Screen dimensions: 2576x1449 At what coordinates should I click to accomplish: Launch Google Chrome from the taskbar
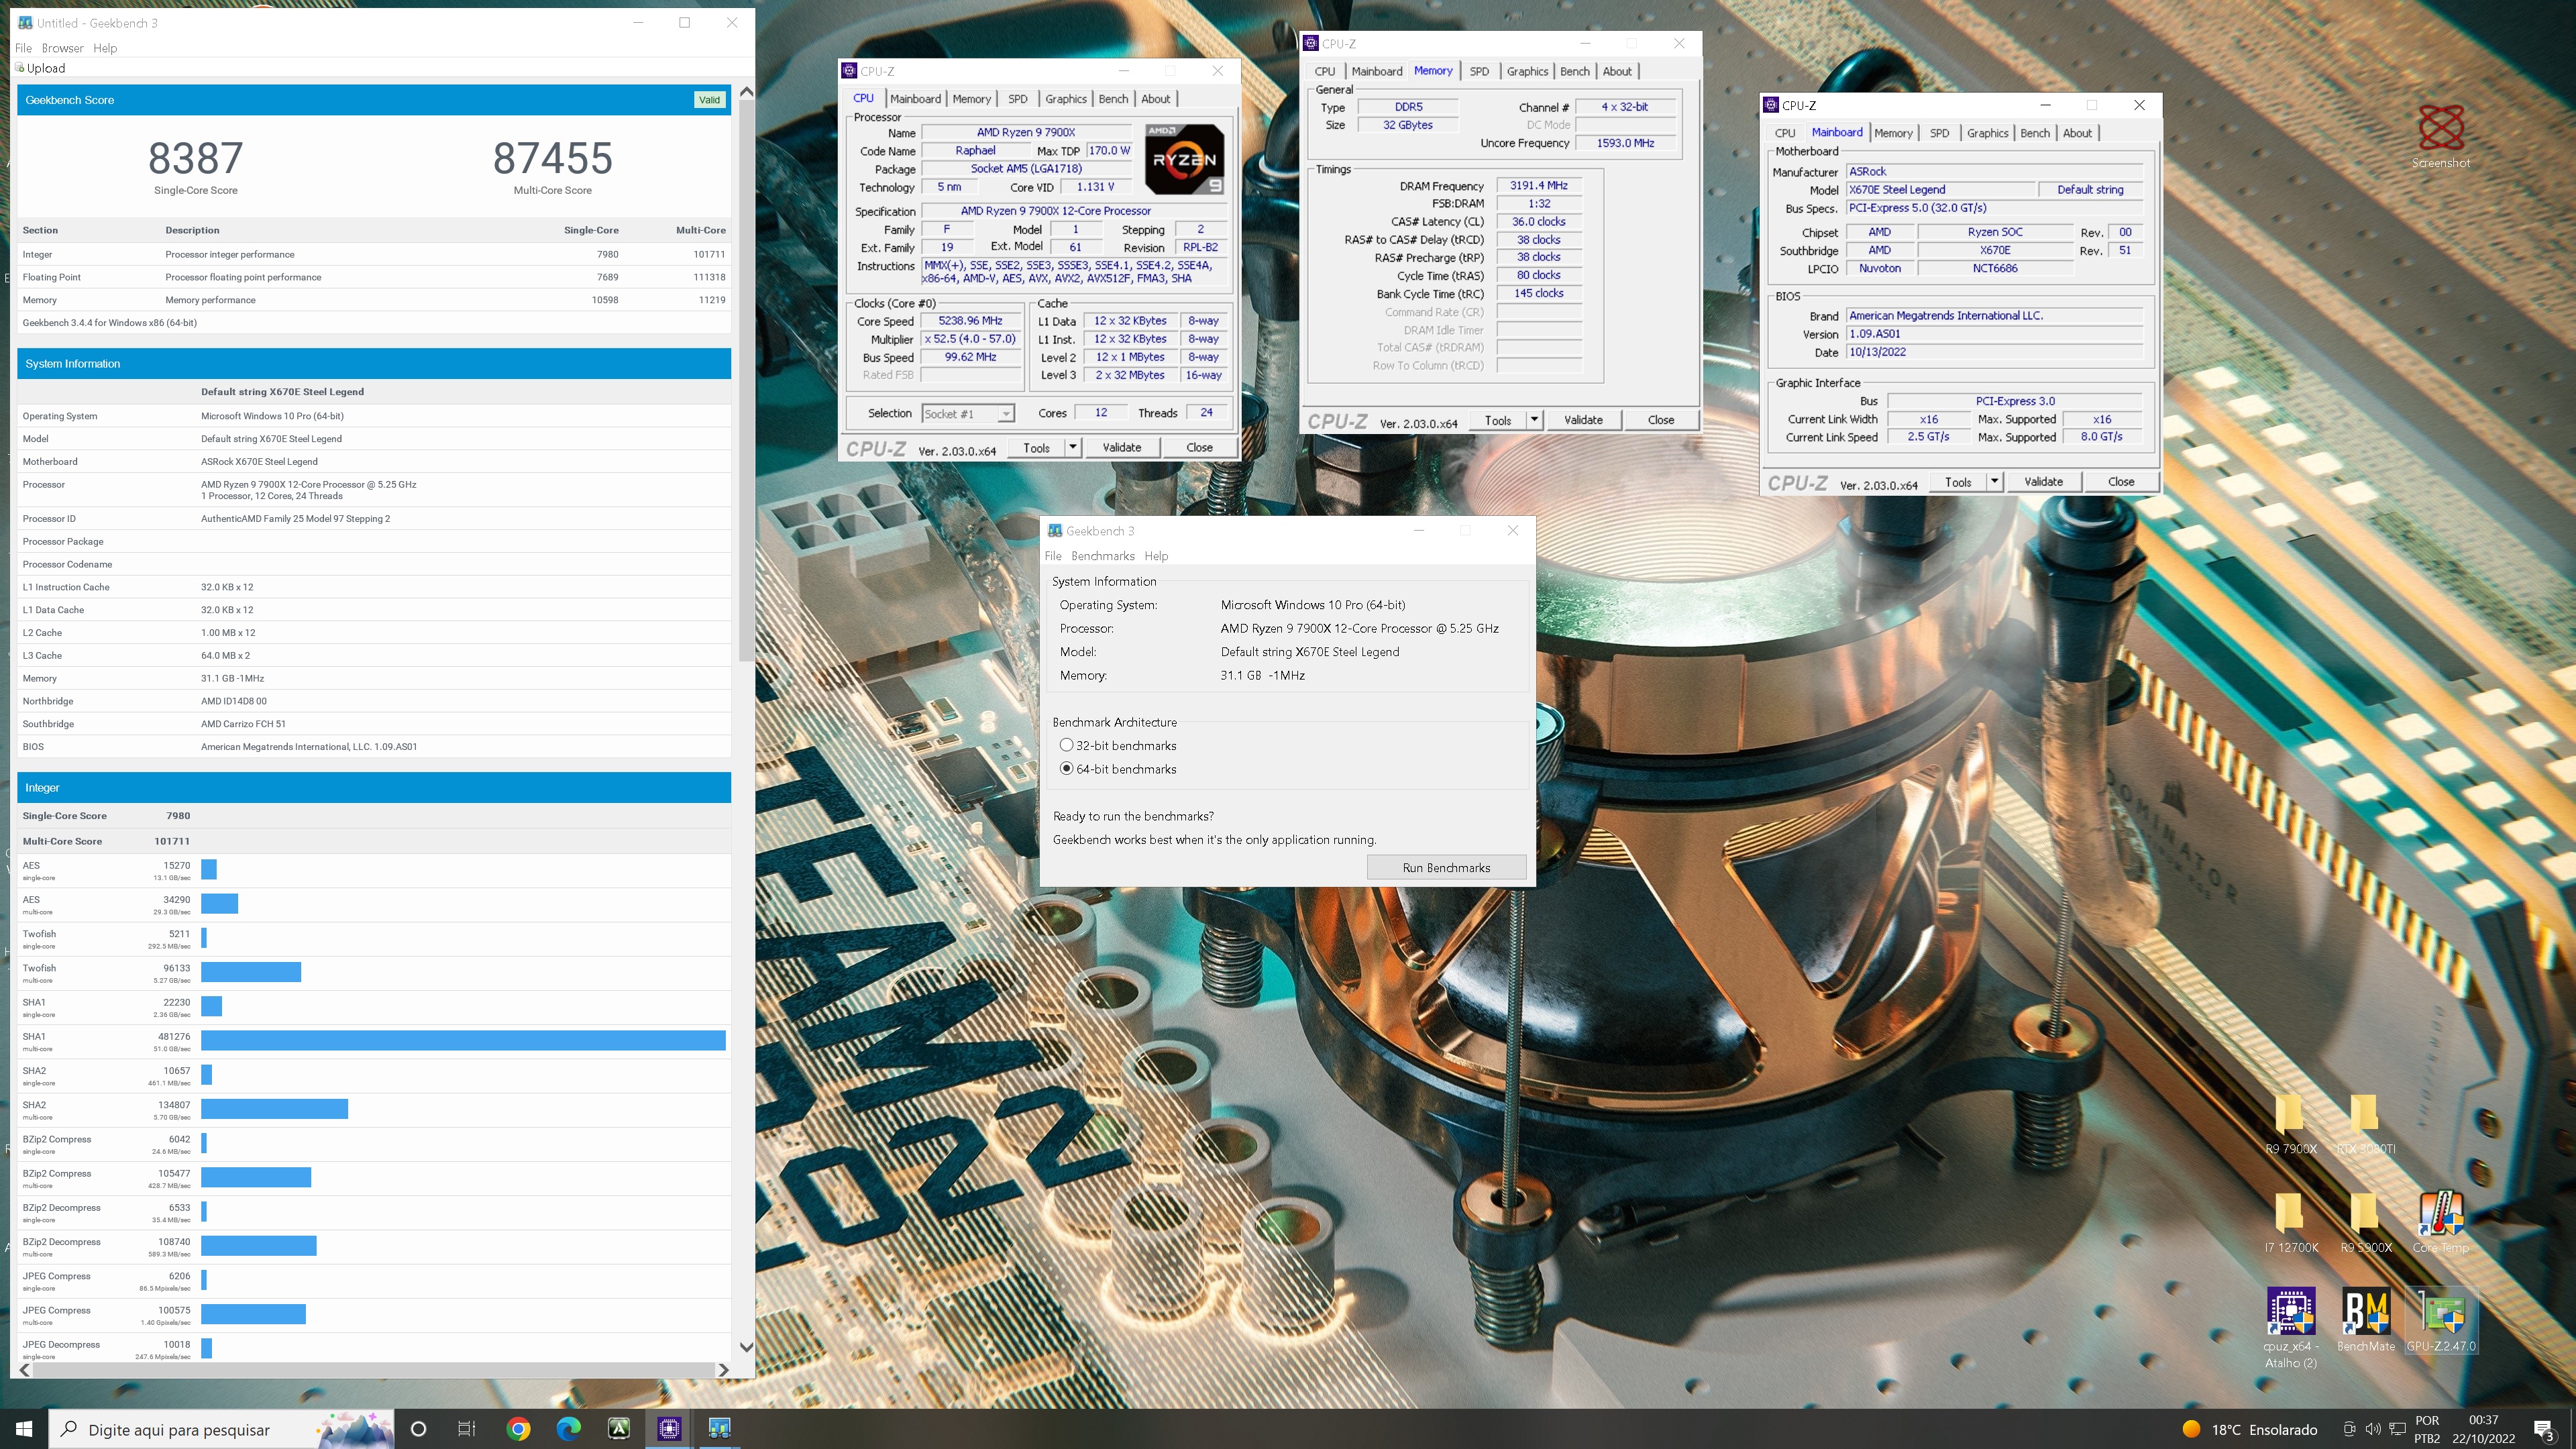tap(518, 1429)
